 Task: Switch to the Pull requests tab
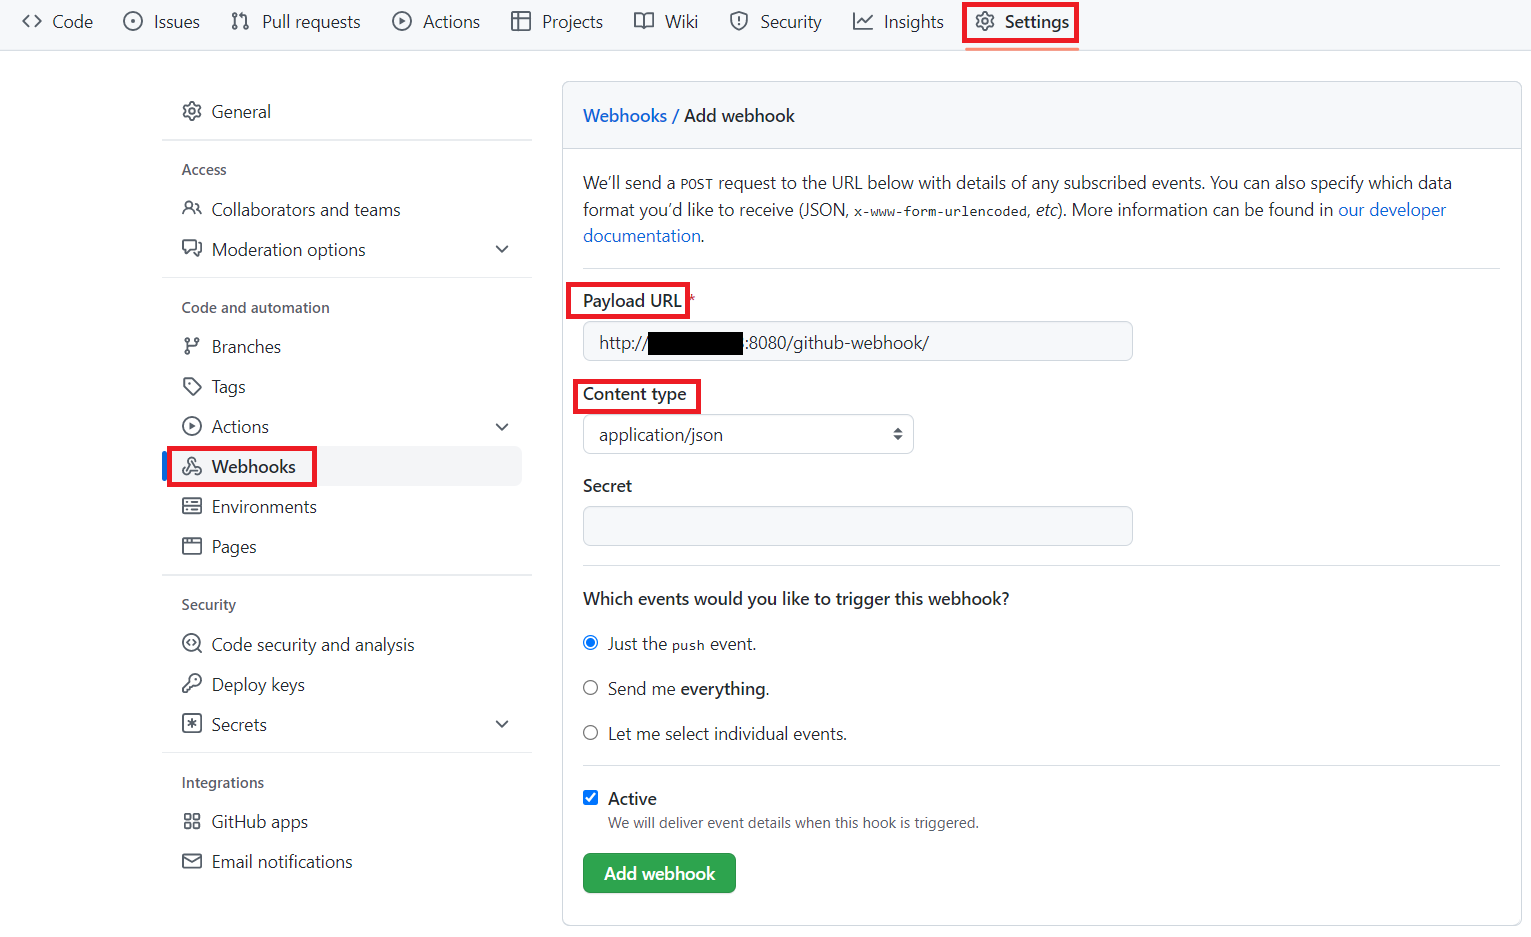pyautogui.click(x=296, y=22)
